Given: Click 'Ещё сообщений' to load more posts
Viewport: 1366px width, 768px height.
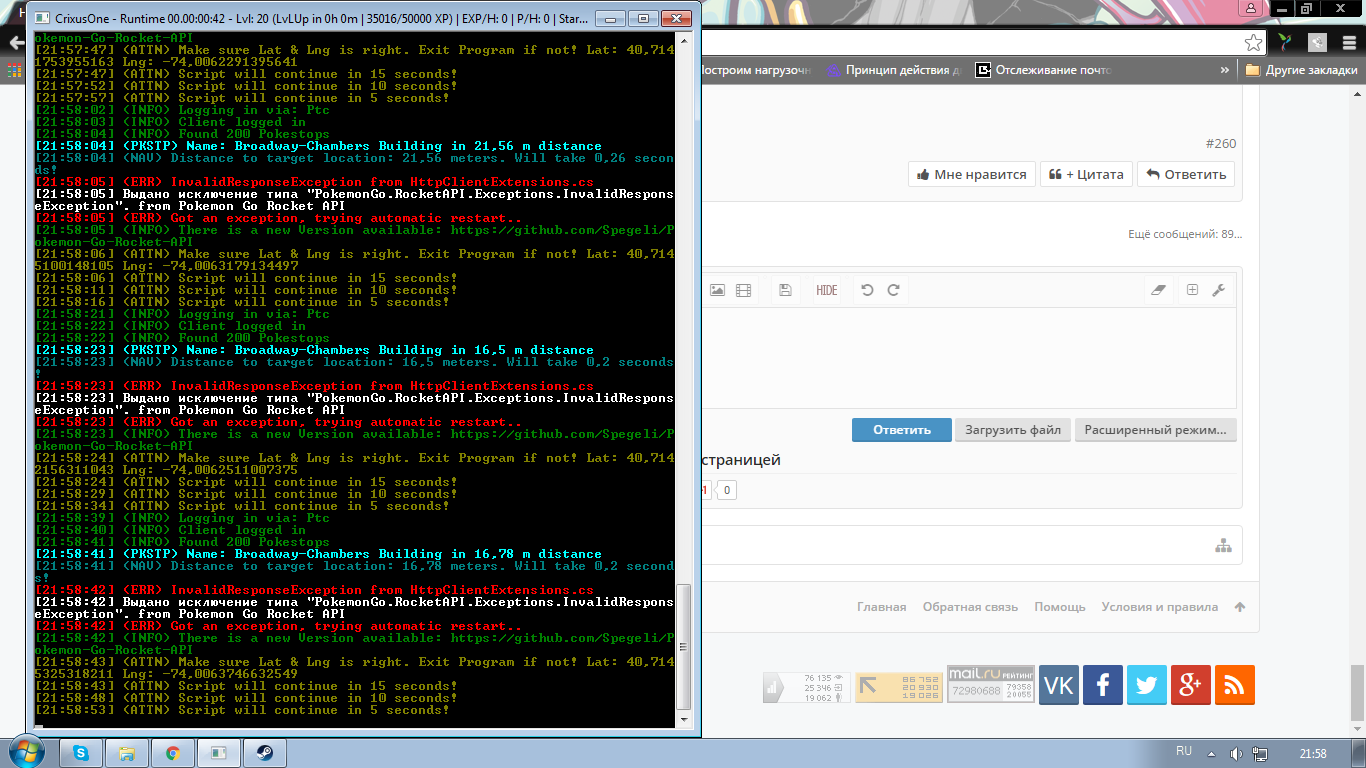Looking at the screenshot, I should [x=1185, y=234].
